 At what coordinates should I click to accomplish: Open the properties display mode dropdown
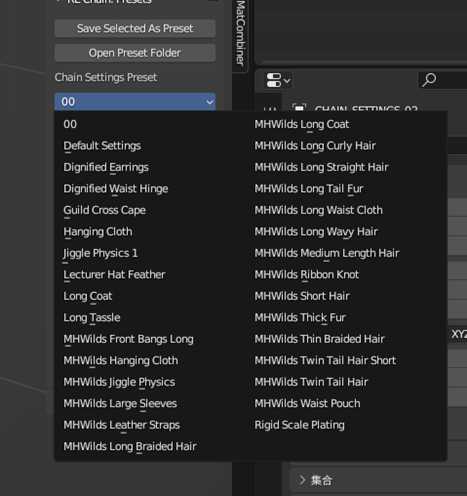pyautogui.click(x=278, y=80)
